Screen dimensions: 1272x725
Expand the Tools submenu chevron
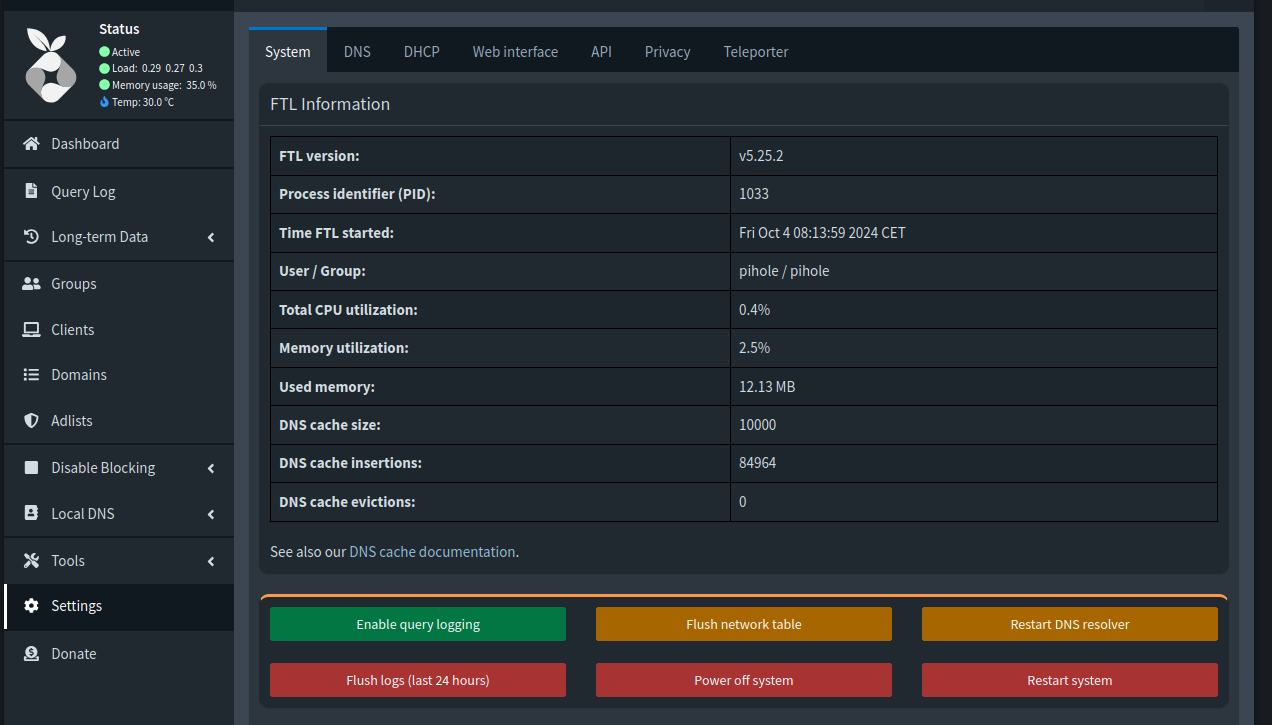(x=211, y=561)
